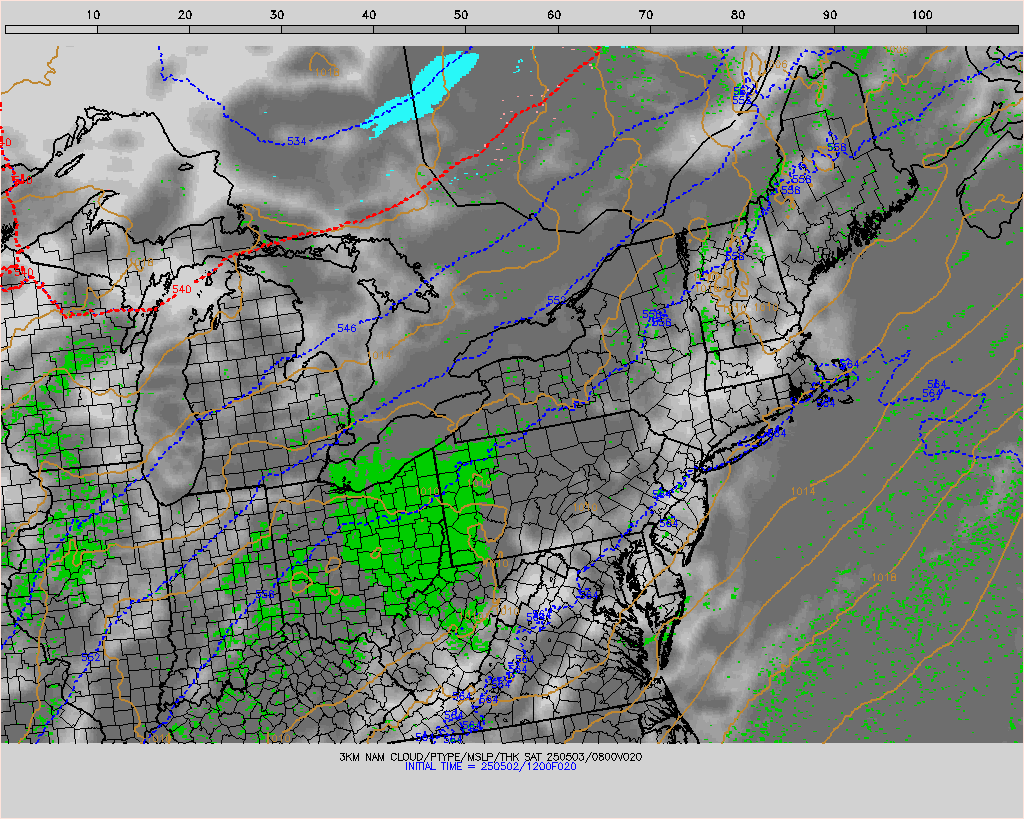Click the scale label 70
The width and height of the screenshot is (1024, 819).
[x=646, y=14]
